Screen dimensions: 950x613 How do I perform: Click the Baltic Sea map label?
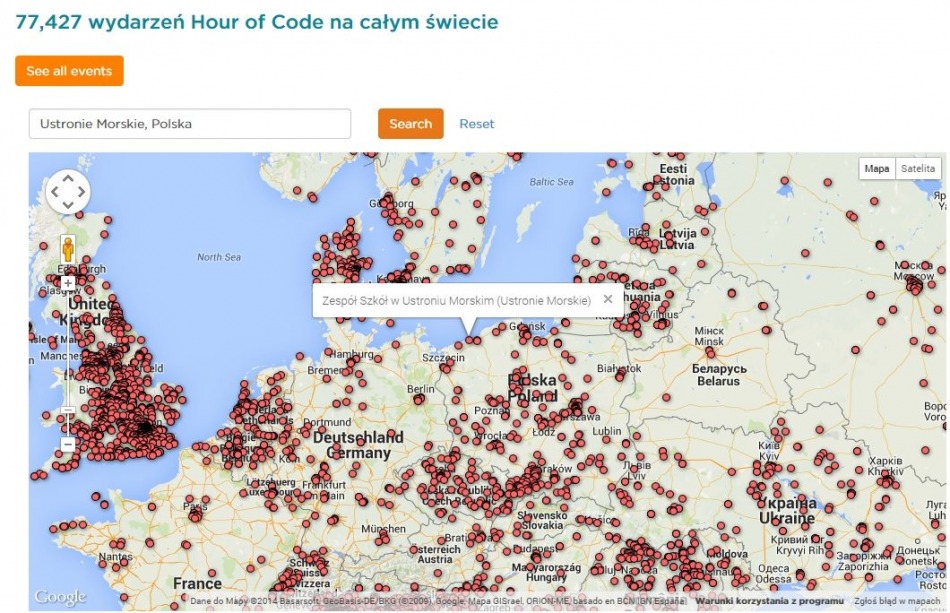551,181
